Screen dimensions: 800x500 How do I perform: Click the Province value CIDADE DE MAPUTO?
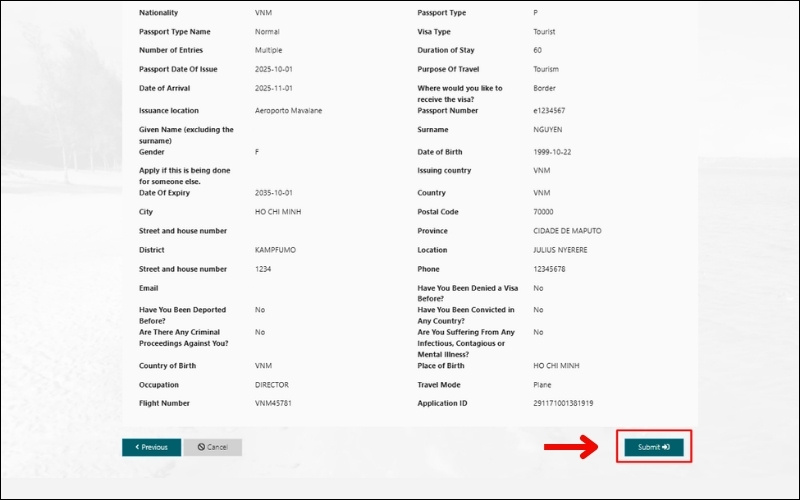[567, 231]
